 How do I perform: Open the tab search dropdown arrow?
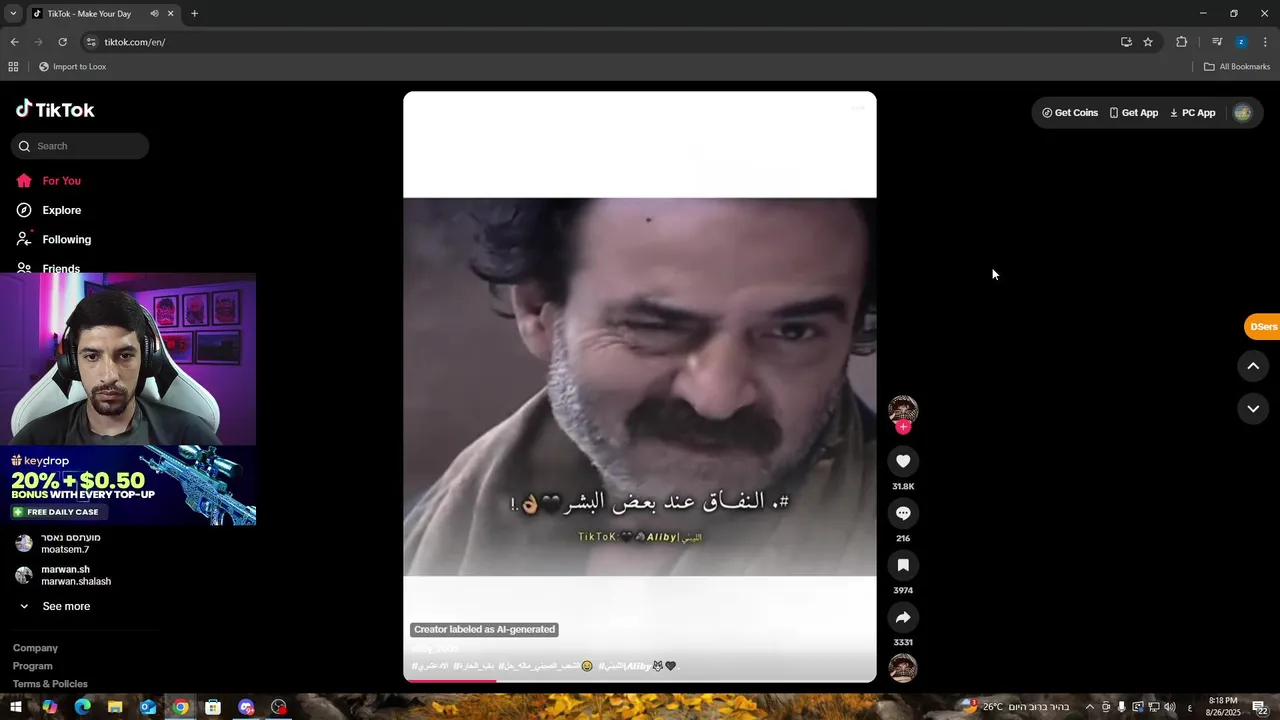(x=13, y=14)
